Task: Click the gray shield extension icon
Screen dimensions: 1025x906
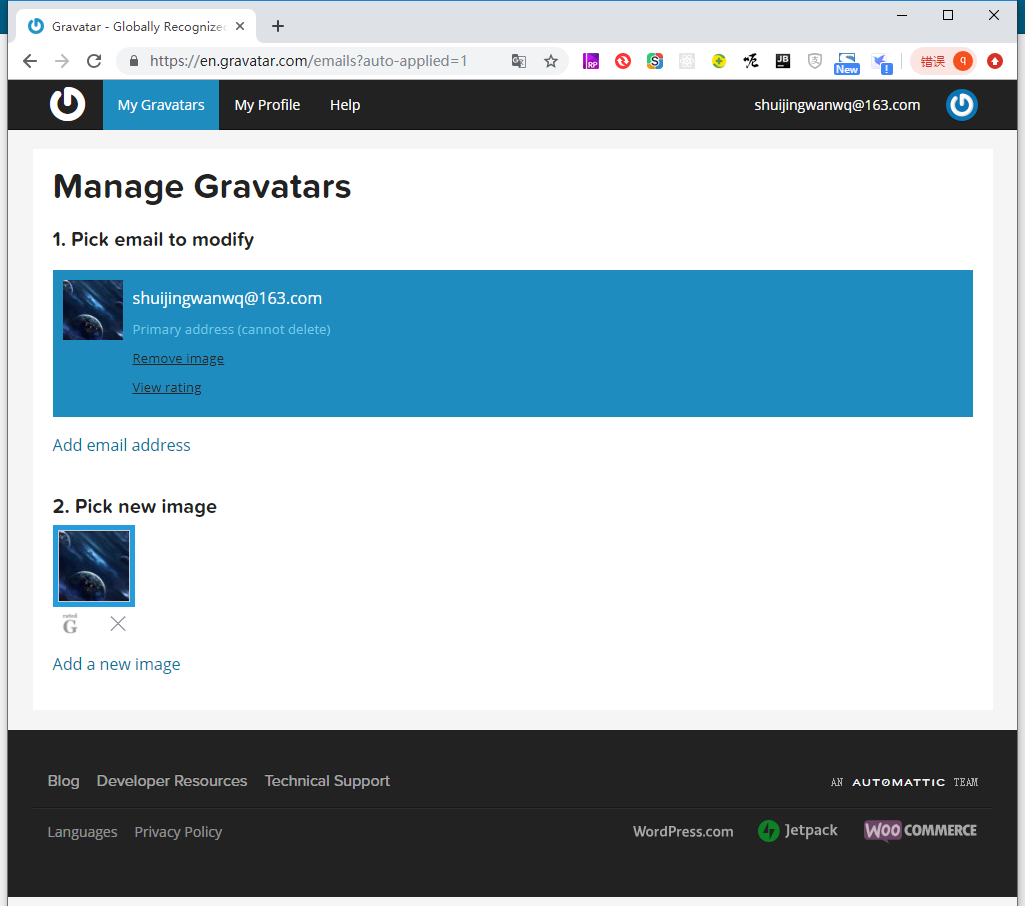Action: [x=815, y=61]
